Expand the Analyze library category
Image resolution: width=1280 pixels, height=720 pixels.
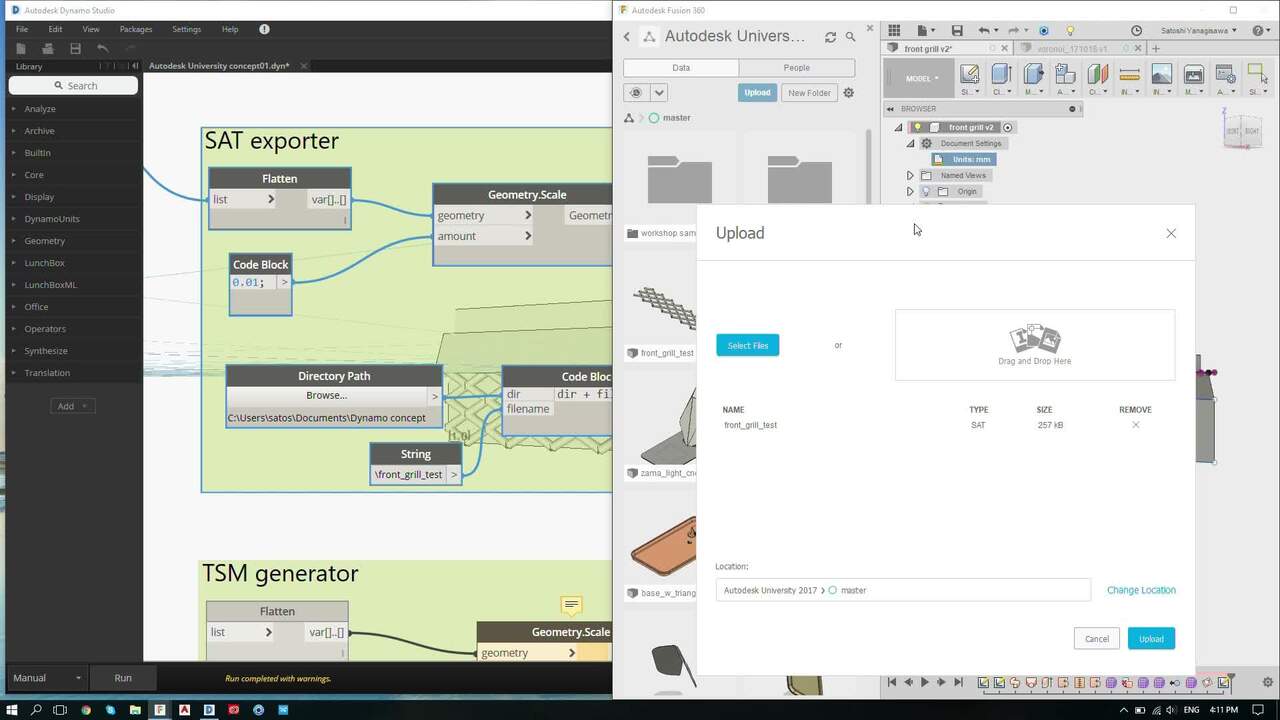pos(14,109)
